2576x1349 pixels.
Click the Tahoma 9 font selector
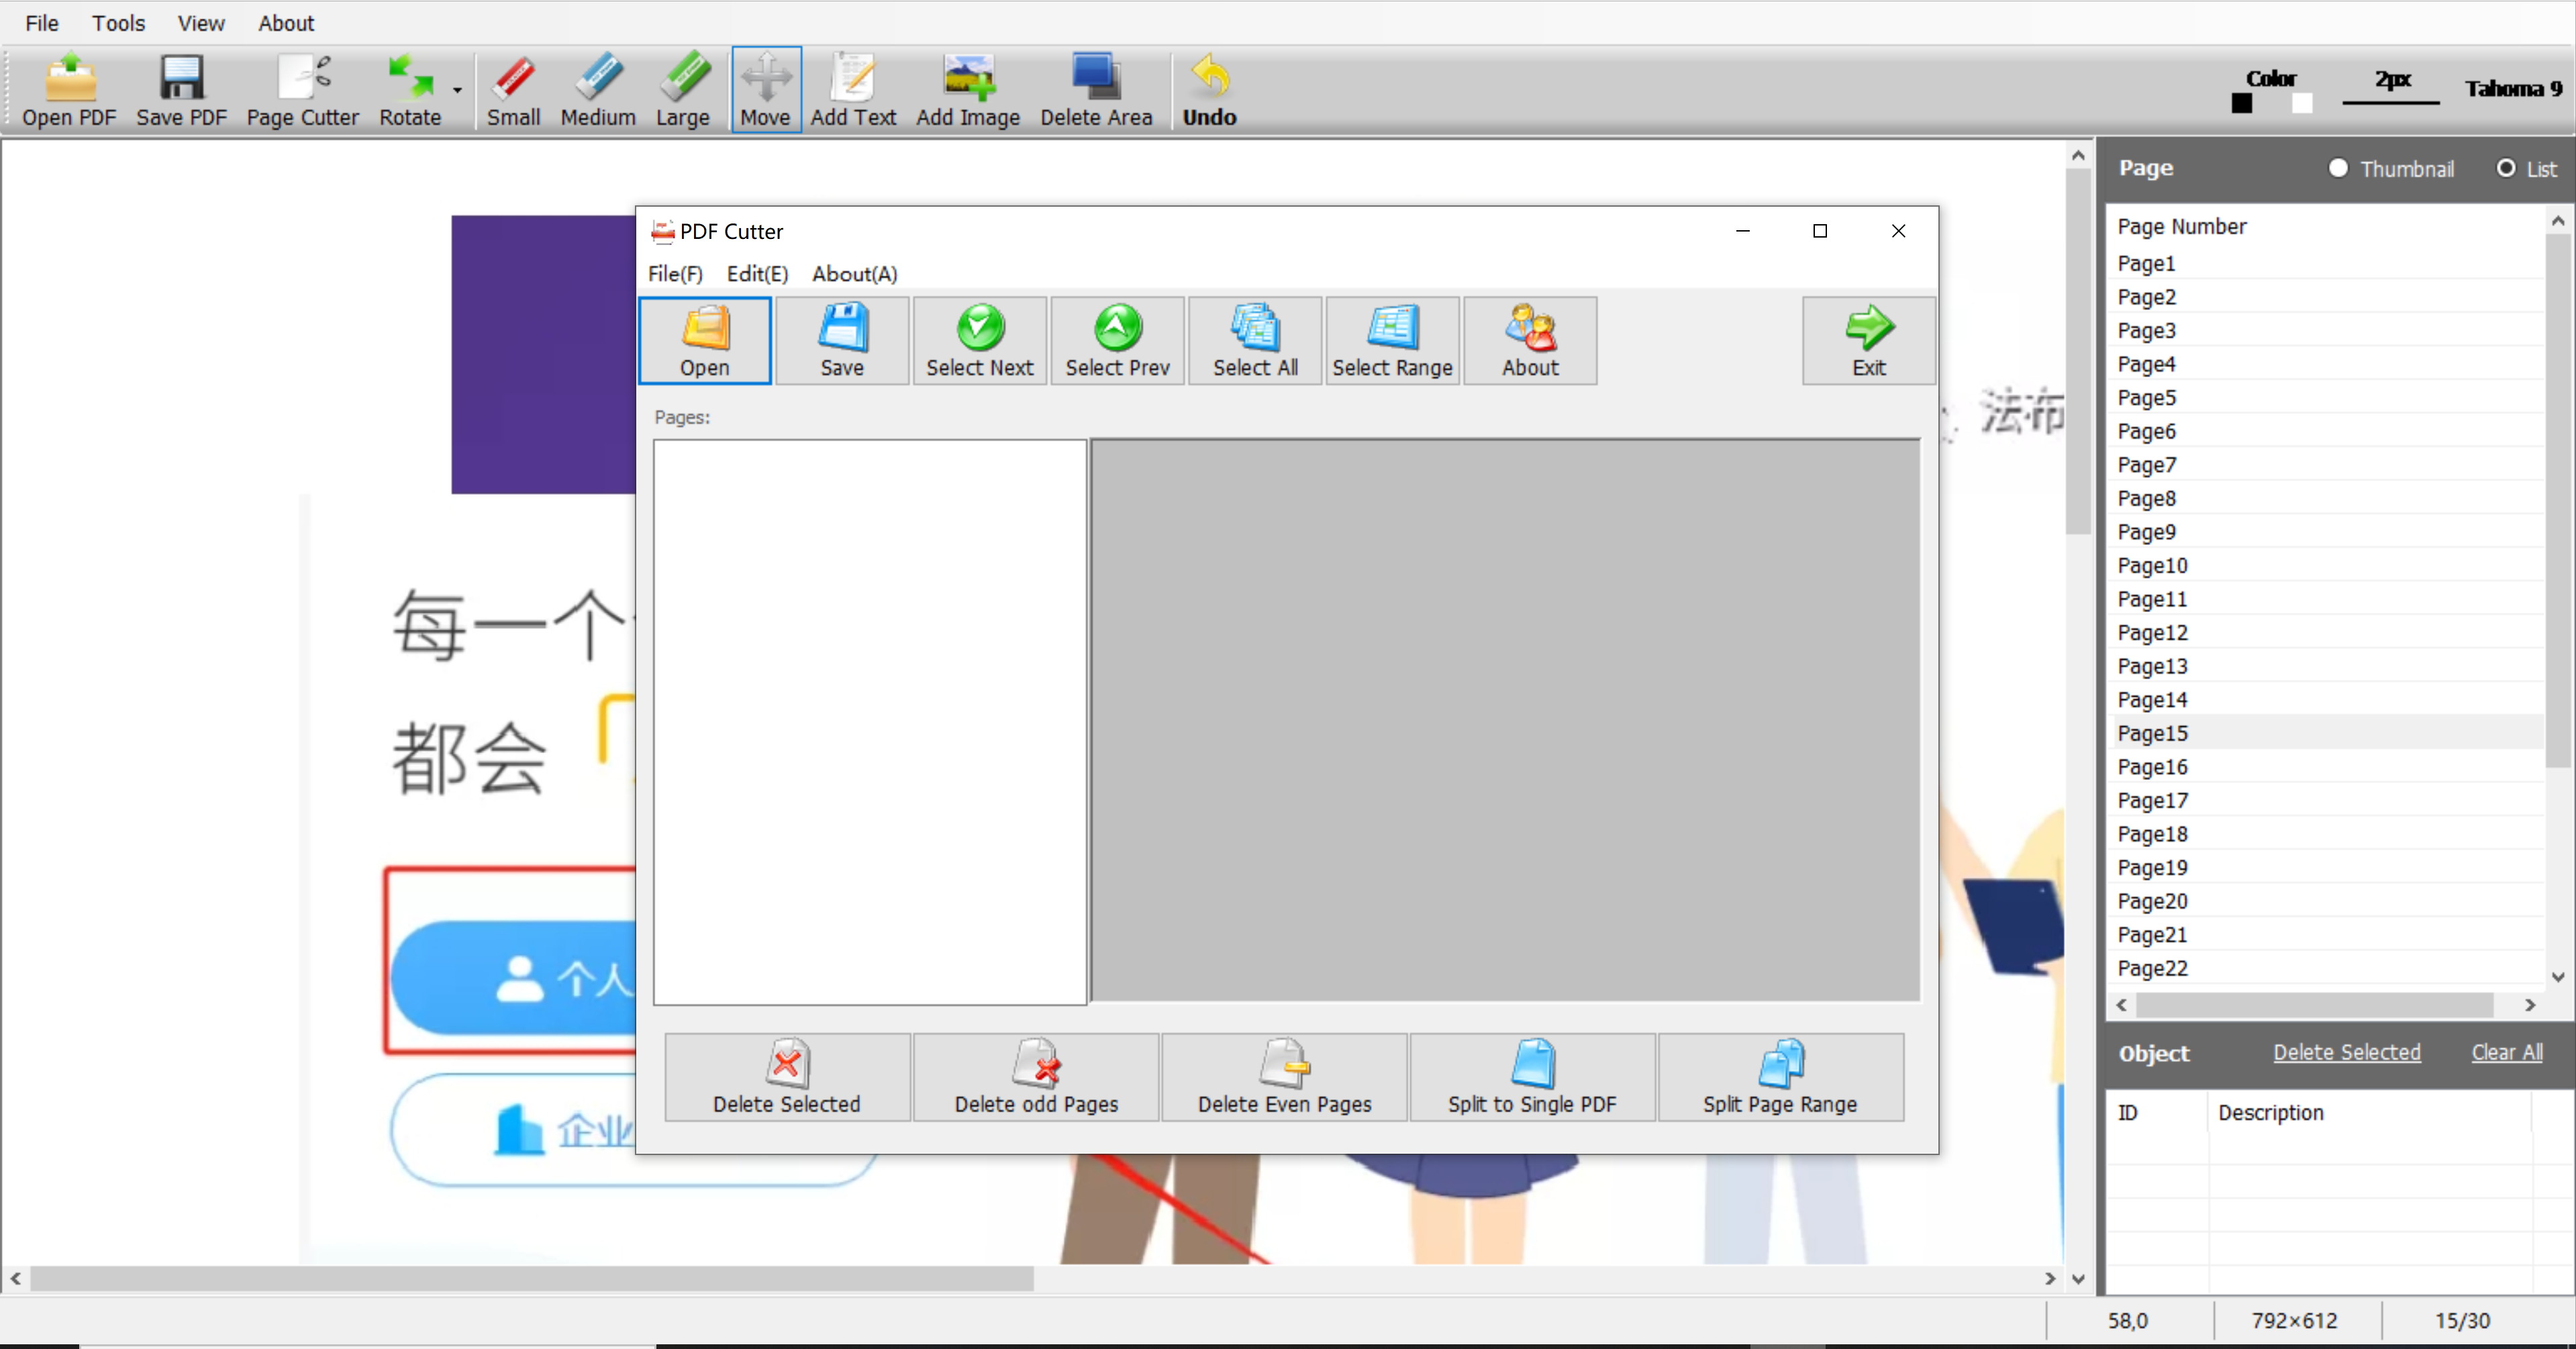coord(2513,89)
